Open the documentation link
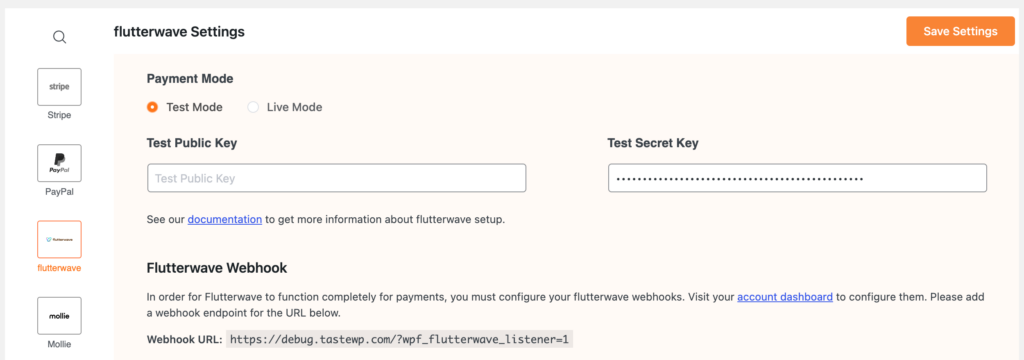Image resolution: width=1024 pixels, height=360 pixels. [x=225, y=220]
